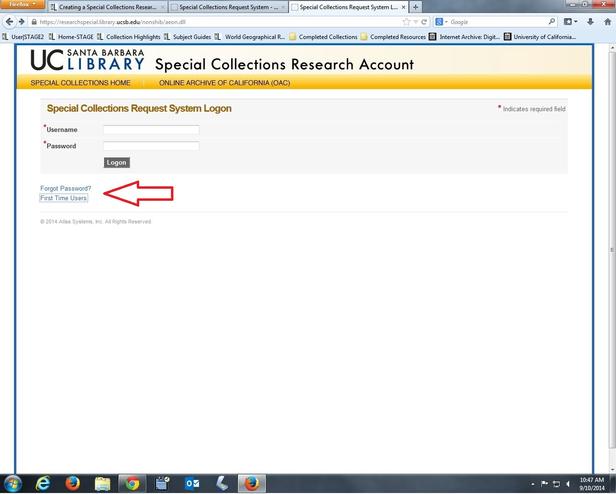This screenshot has width=616, height=494.
Task: Open File Explorer folder icon in taskbar
Action: 102,483
